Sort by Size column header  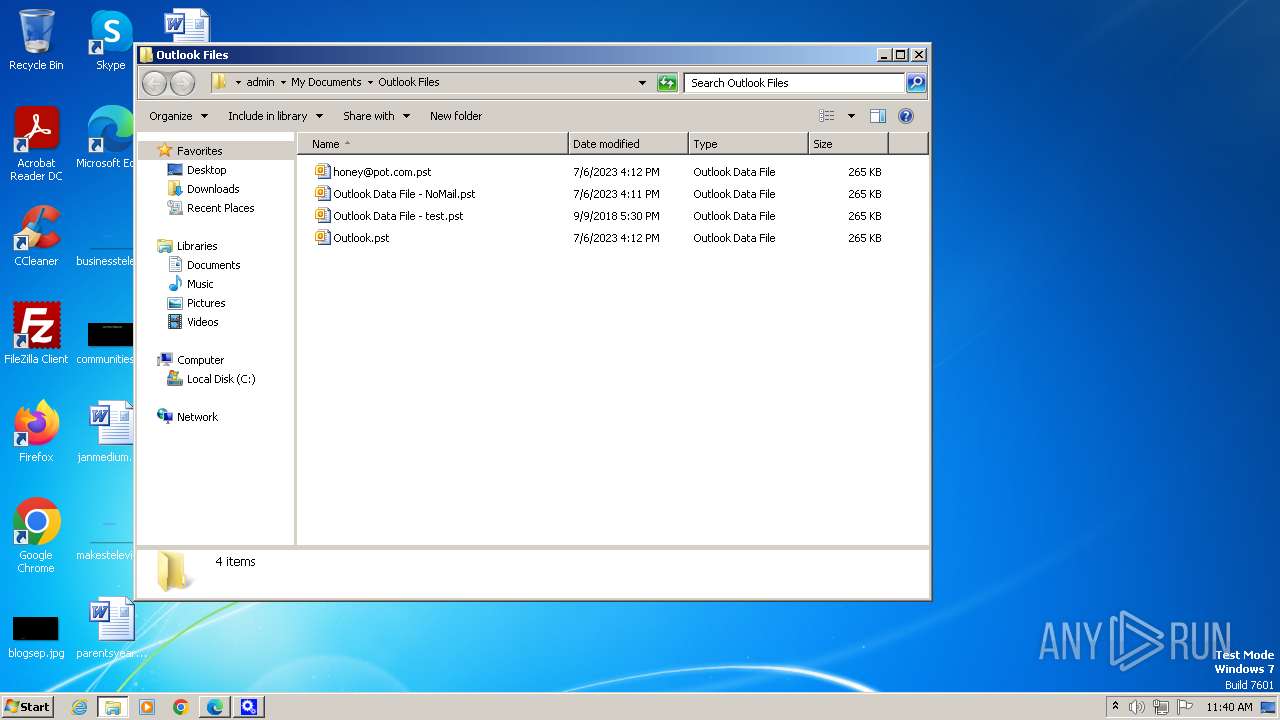click(x=848, y=144)
